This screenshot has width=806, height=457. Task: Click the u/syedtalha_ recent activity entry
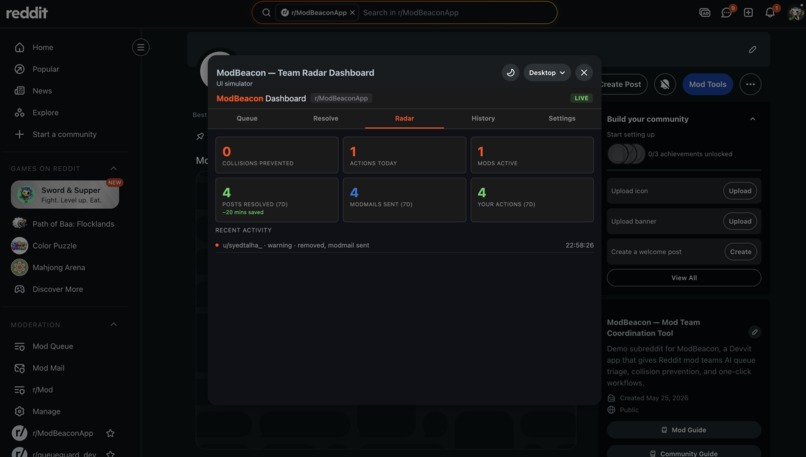(405, 245)
